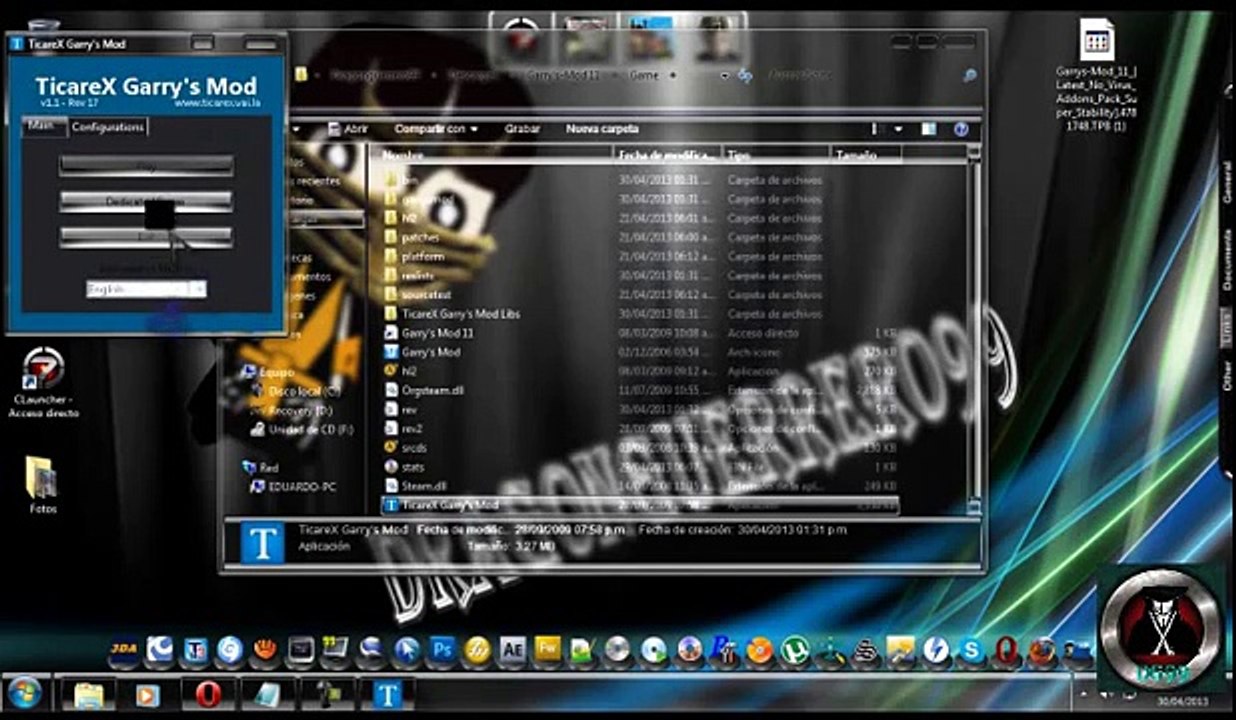Expand the language dropdown showing English
1236x720 pixels.
pos(198,289)
